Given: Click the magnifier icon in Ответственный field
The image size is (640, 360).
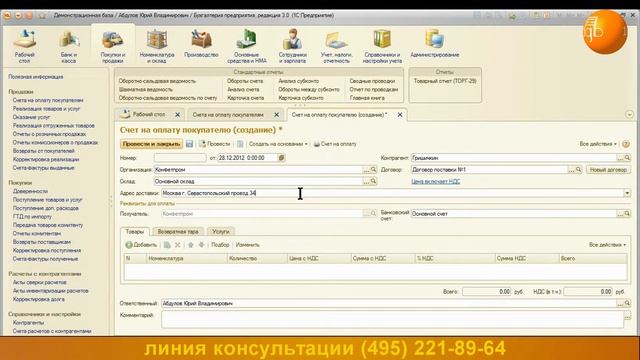Looking at the screenshot, I should (x=627, y=303).
